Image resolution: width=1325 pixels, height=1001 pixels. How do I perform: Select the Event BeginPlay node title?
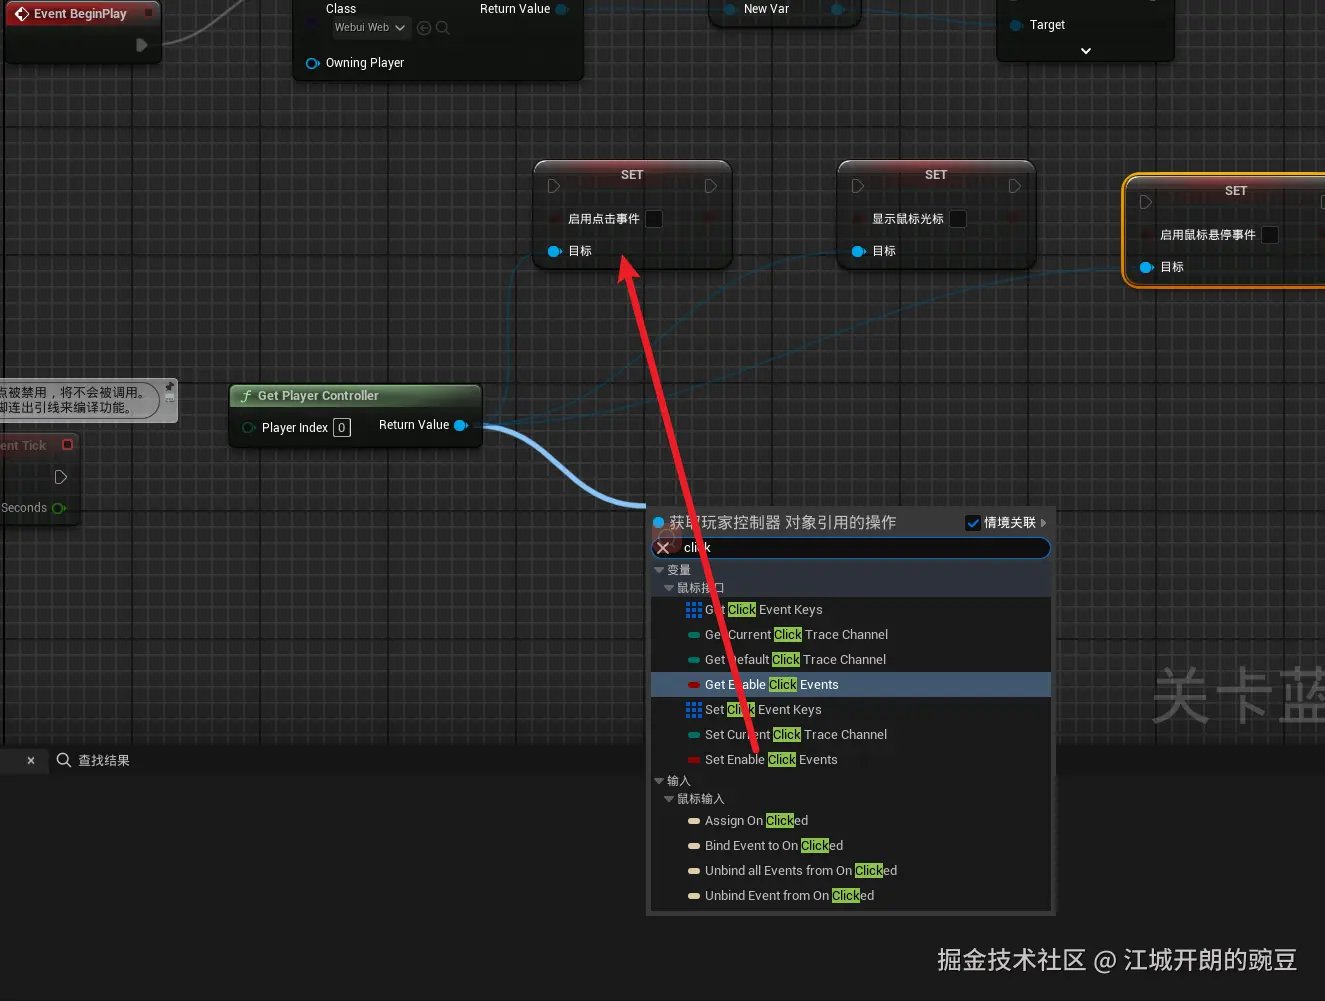[x=80, y=14]
